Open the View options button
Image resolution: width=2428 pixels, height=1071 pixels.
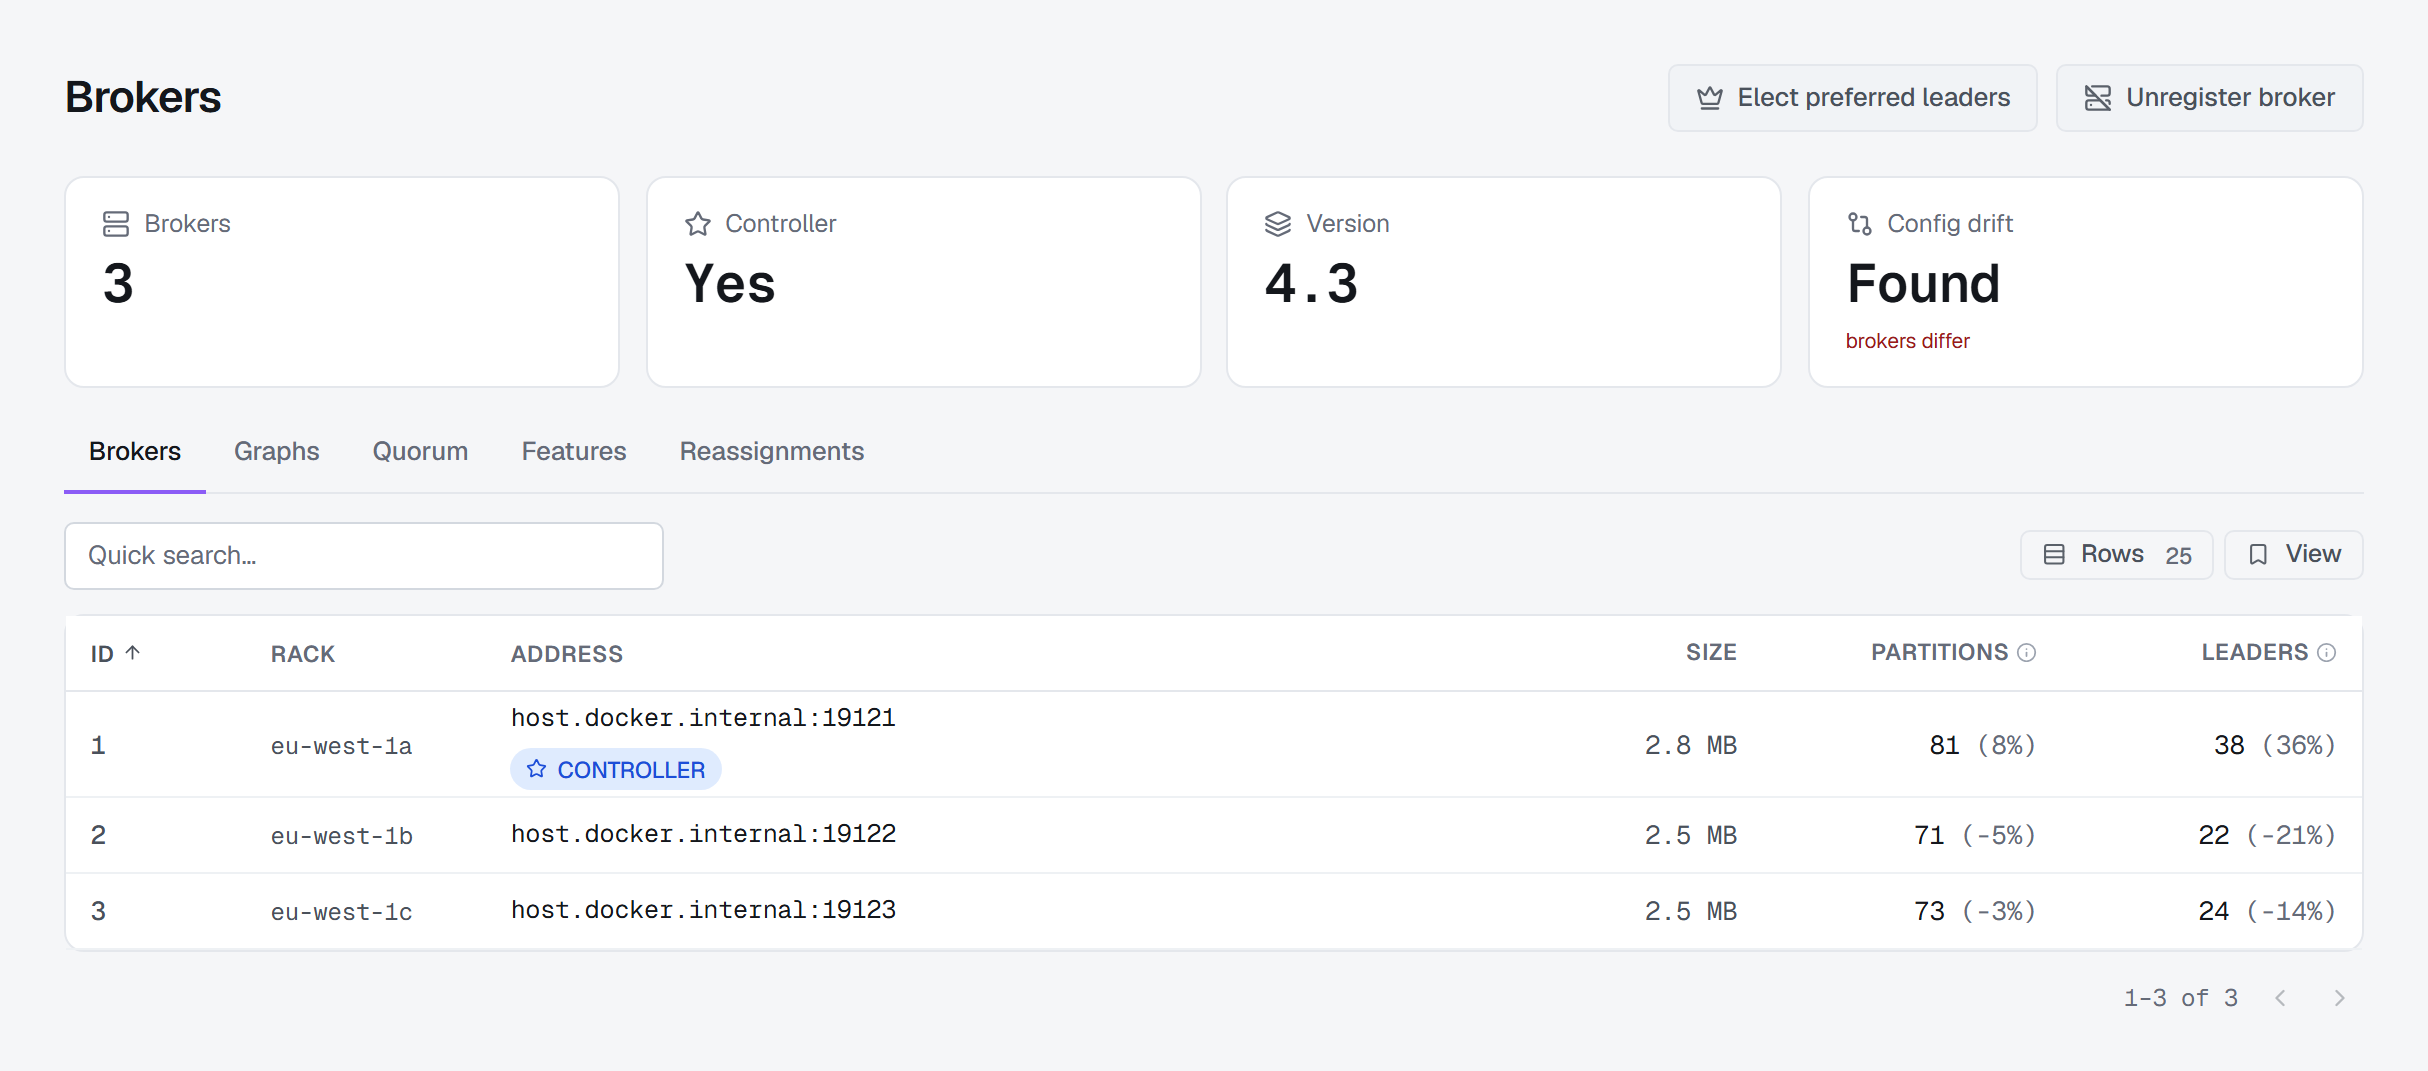point(2294,555)
